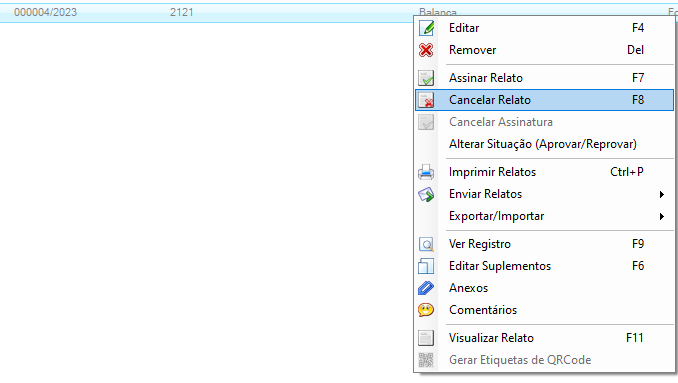Viewport: 678px width, 383px height.
Task: Choose Editar Suplementos from the menu
Action: (544, 266)
